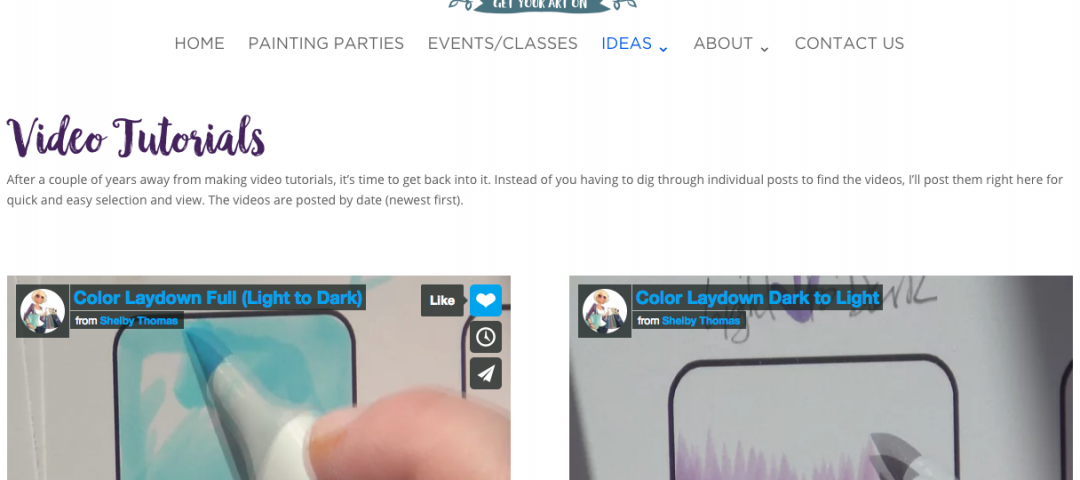Click the Get Your Art On logo banner
The image size is (1080, 480).
point(543,6)
